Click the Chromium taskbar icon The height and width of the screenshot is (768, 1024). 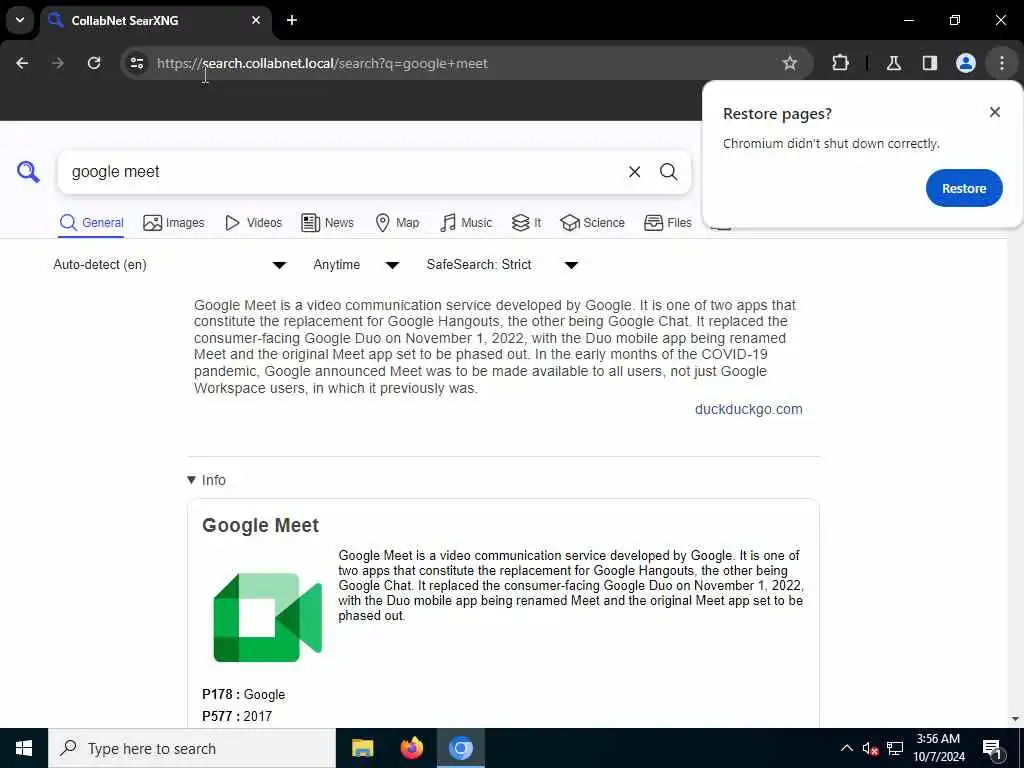(x=460, y=748)
